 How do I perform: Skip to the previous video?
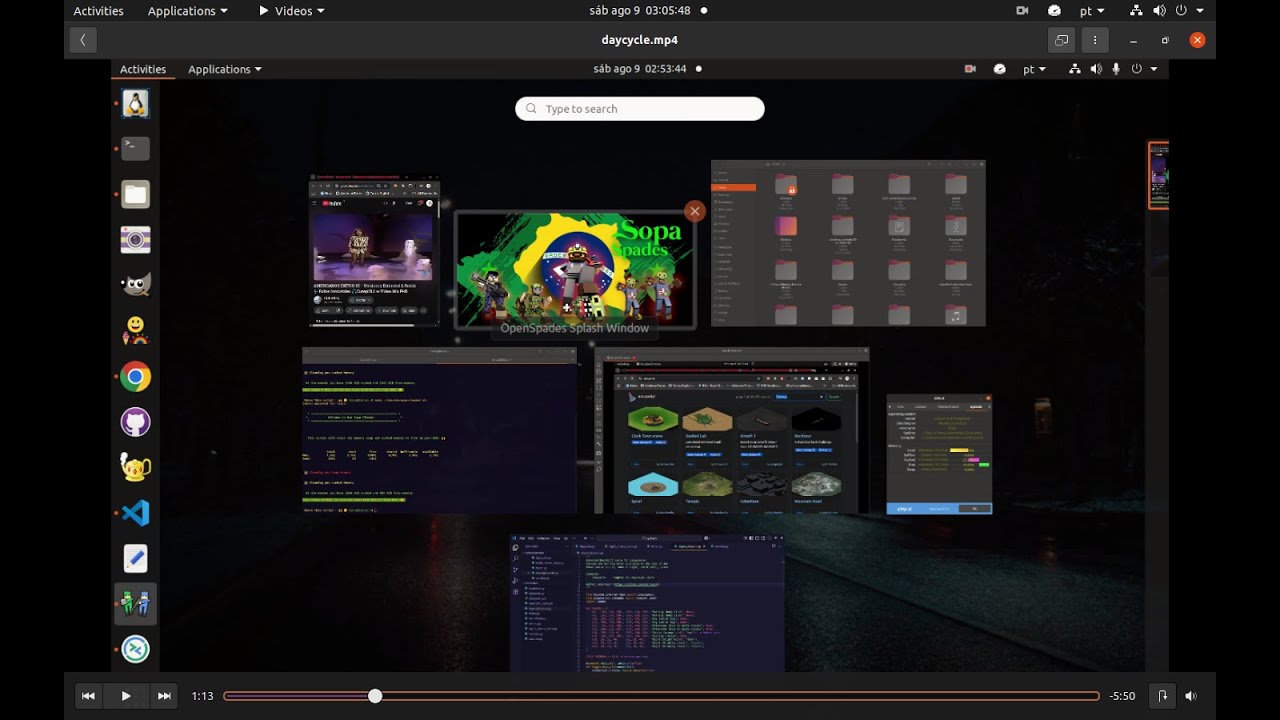coord(89,696)
